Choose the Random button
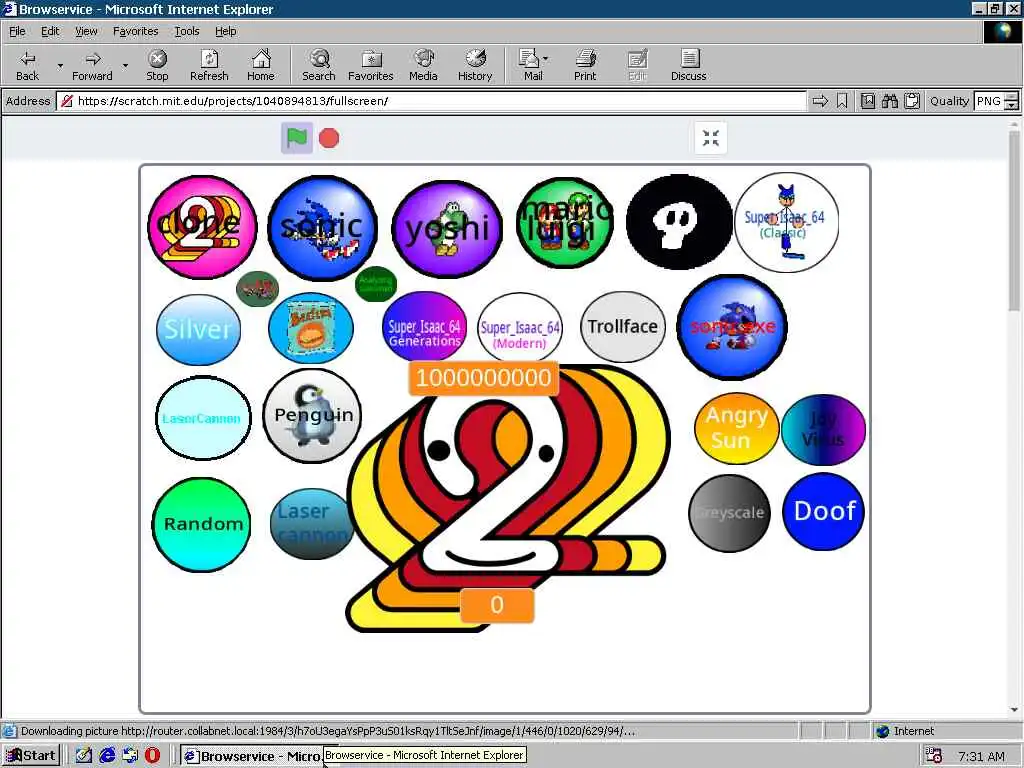The image size is (1024, 768). pyautogui.click(x=202, y=524)
